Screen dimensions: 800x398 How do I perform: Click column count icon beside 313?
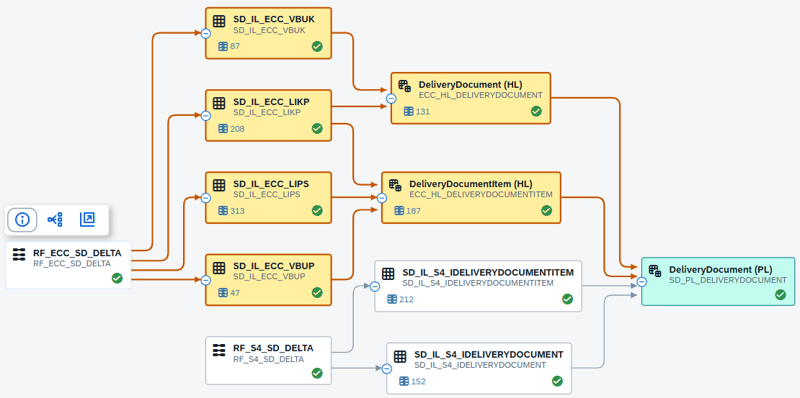223,211
